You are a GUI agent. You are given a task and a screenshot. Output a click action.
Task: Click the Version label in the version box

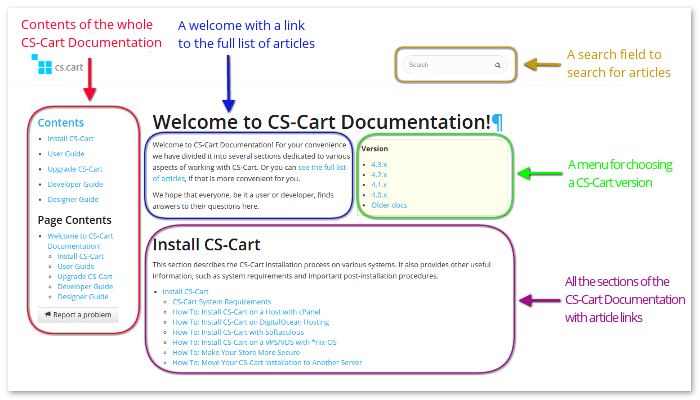(375, 149)
